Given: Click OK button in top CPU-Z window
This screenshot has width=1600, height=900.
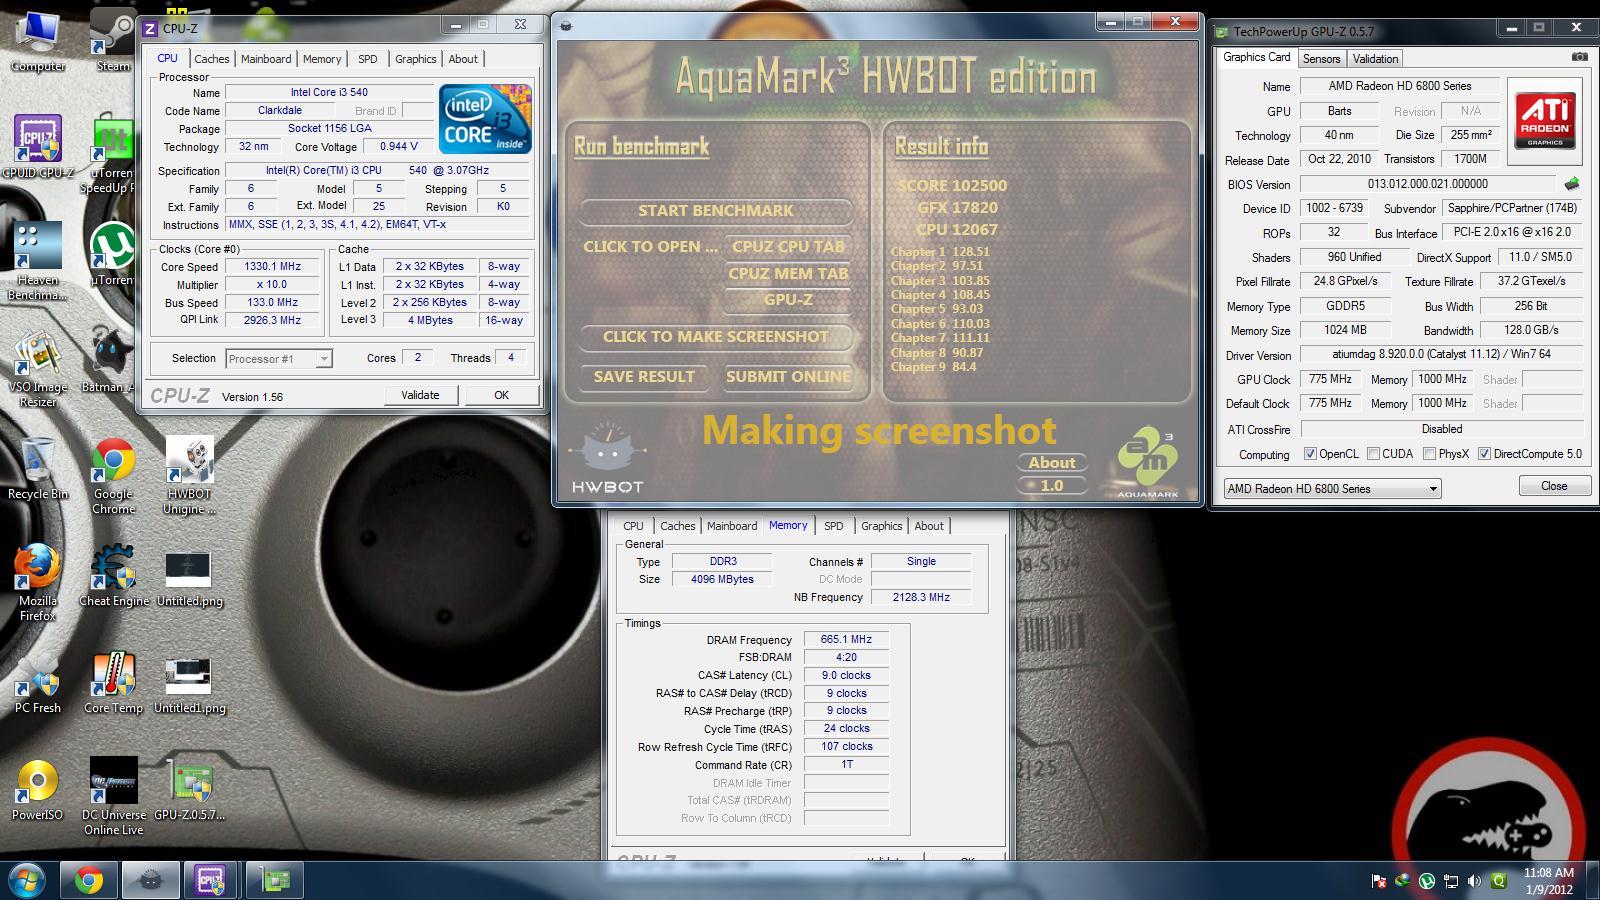Looking at the screenshot, I should point(501,395).
